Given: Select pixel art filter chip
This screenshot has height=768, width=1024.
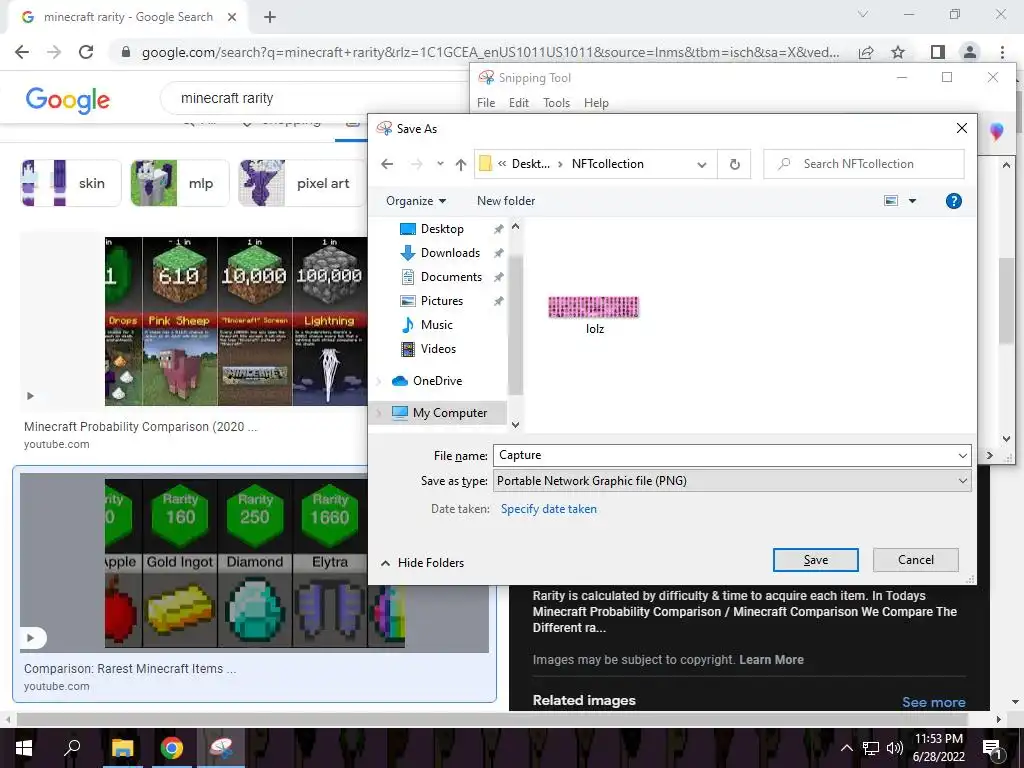Looking at the screenshot, I should click(301, 183).
